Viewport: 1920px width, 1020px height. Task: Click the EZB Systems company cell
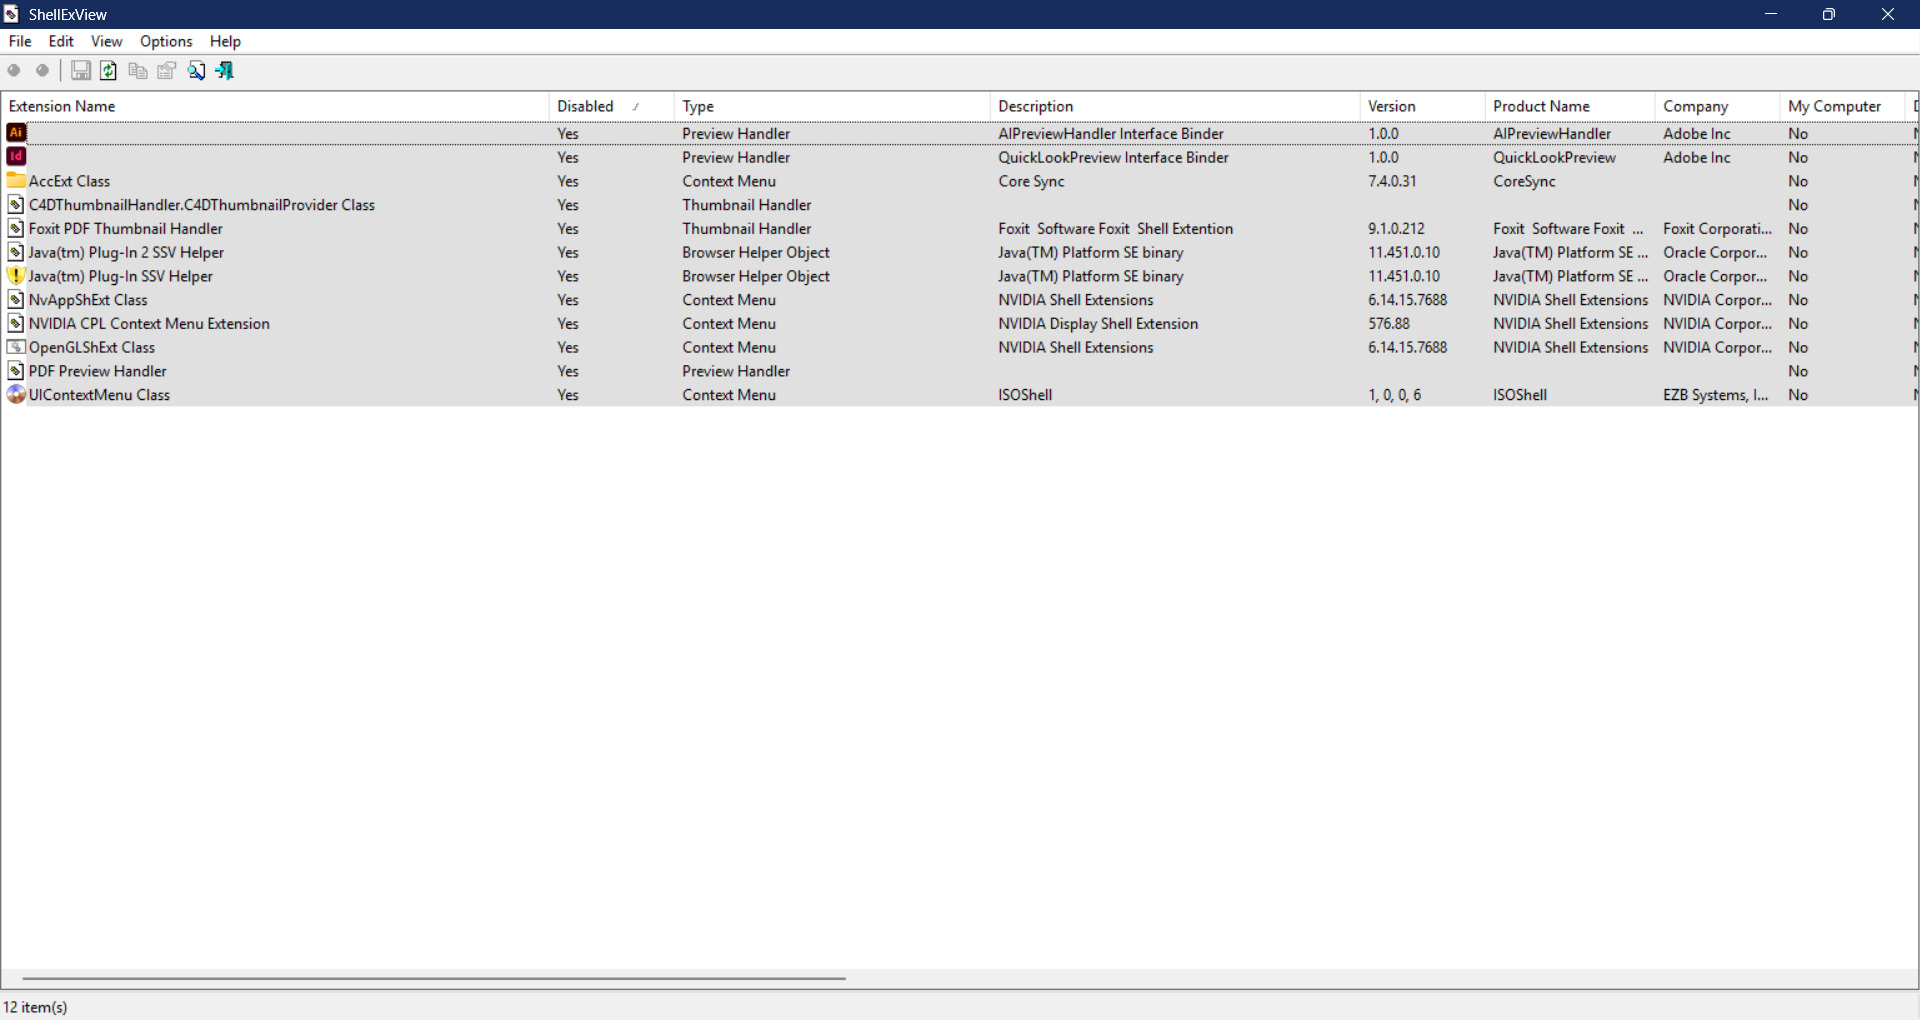(1716, 395)
